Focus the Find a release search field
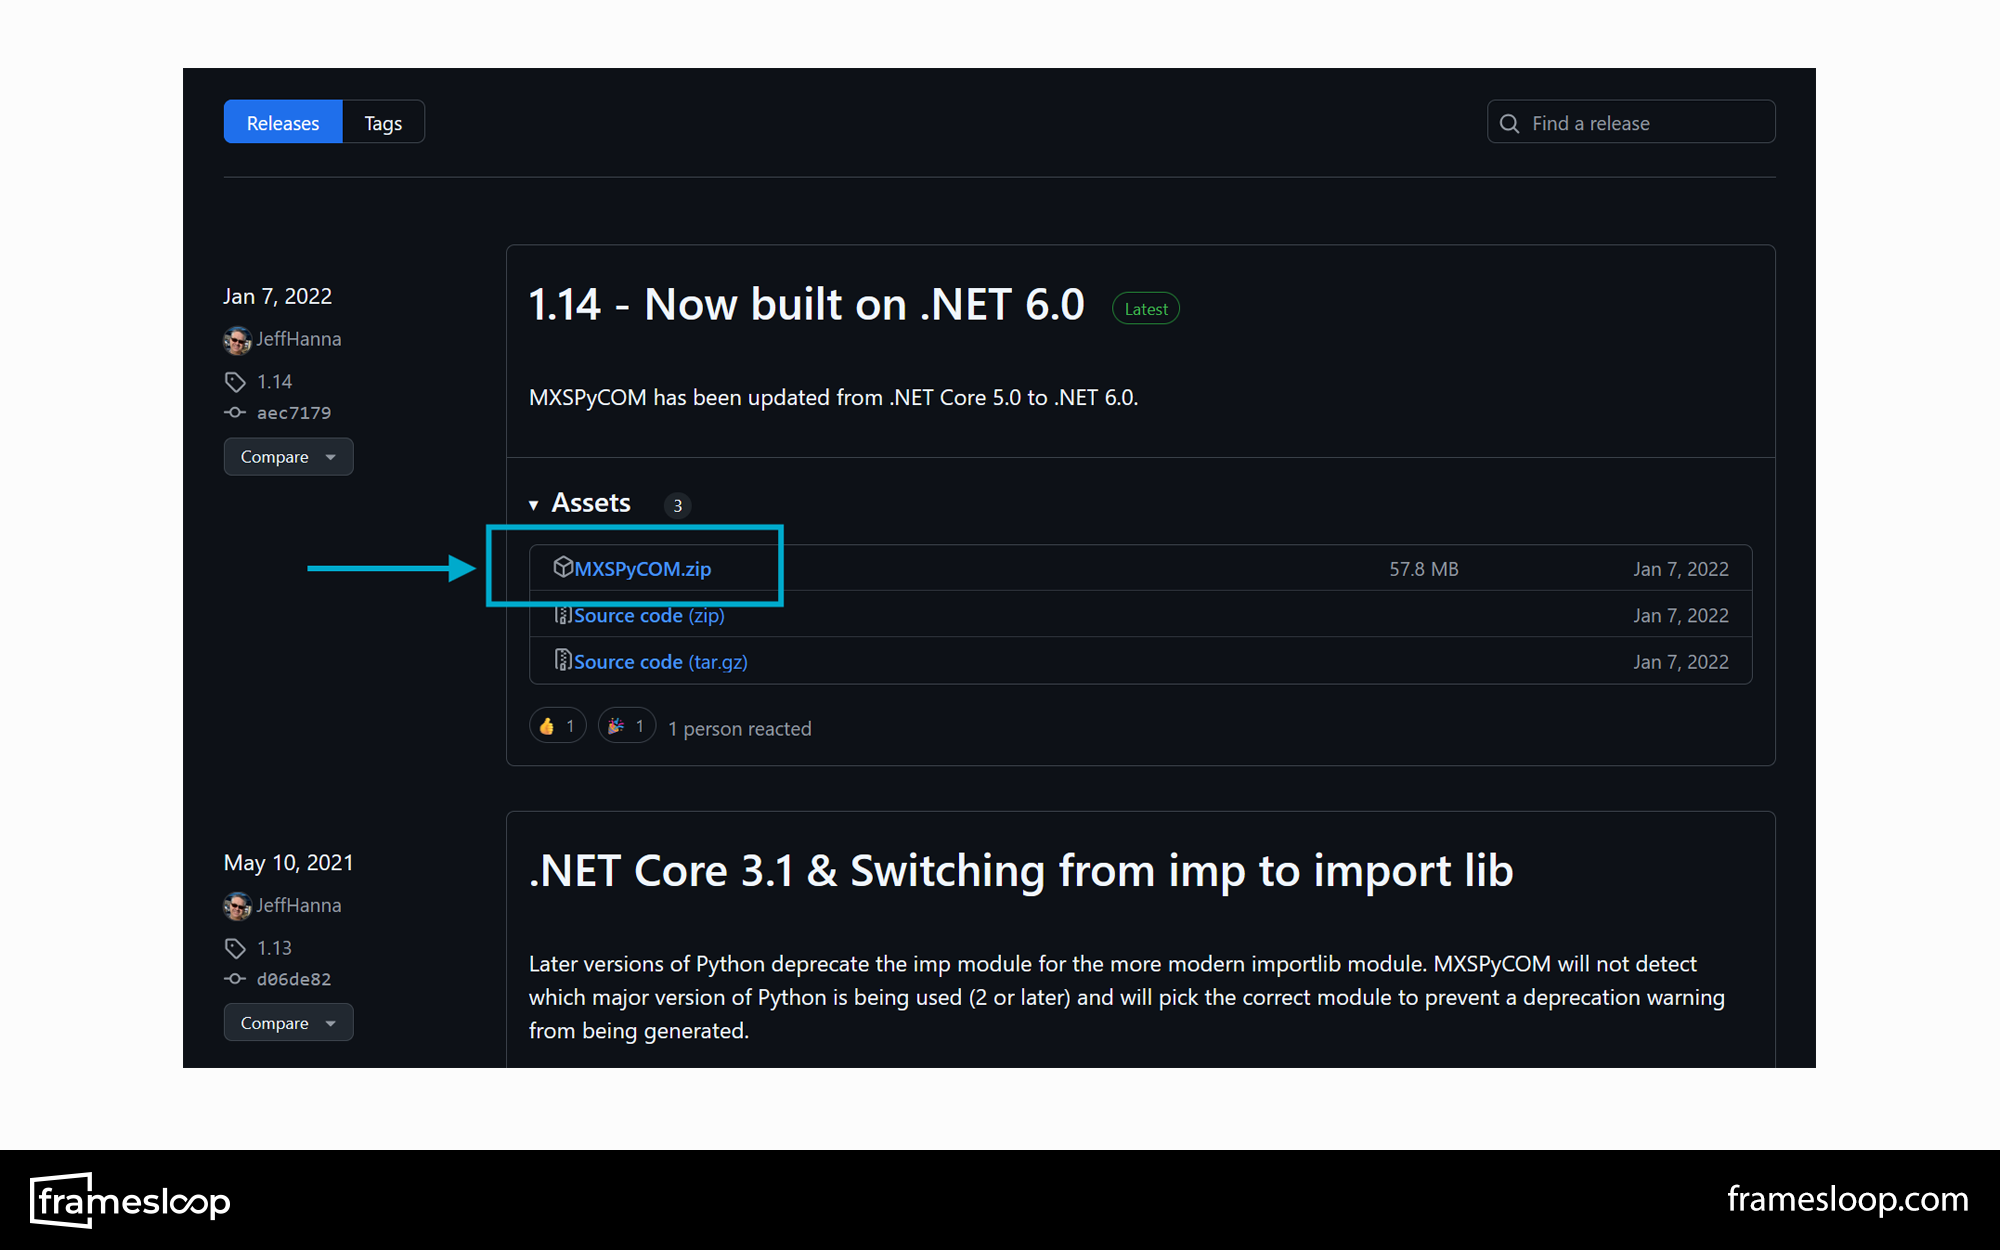Image resolution: width=2000 pixels, height=1250 pixels. (x=1631, y=122)
